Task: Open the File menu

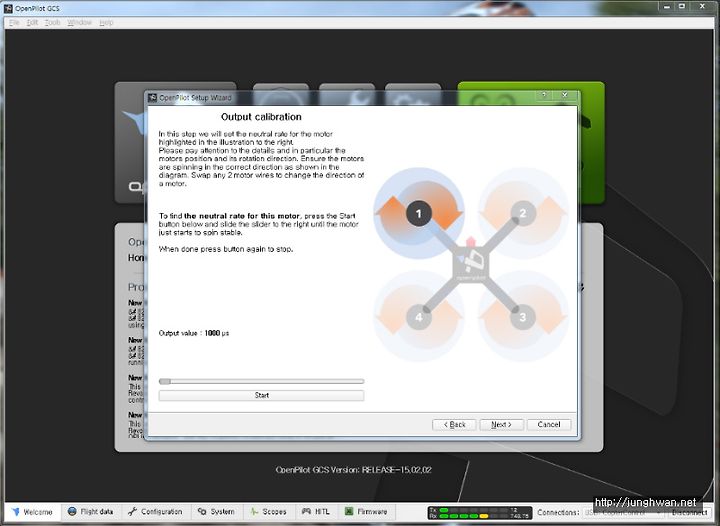Action: [14, 22]
